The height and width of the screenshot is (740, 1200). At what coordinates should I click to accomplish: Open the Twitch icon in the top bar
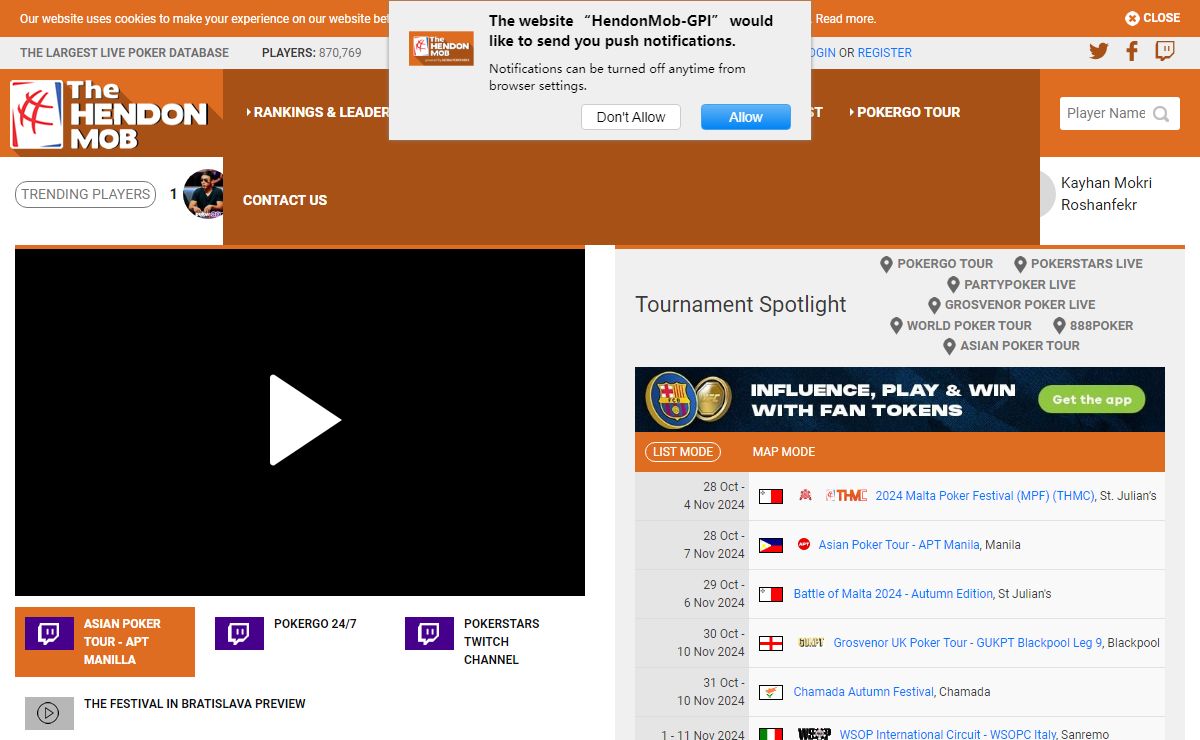pyautogui.click(x=1165, y=52)
